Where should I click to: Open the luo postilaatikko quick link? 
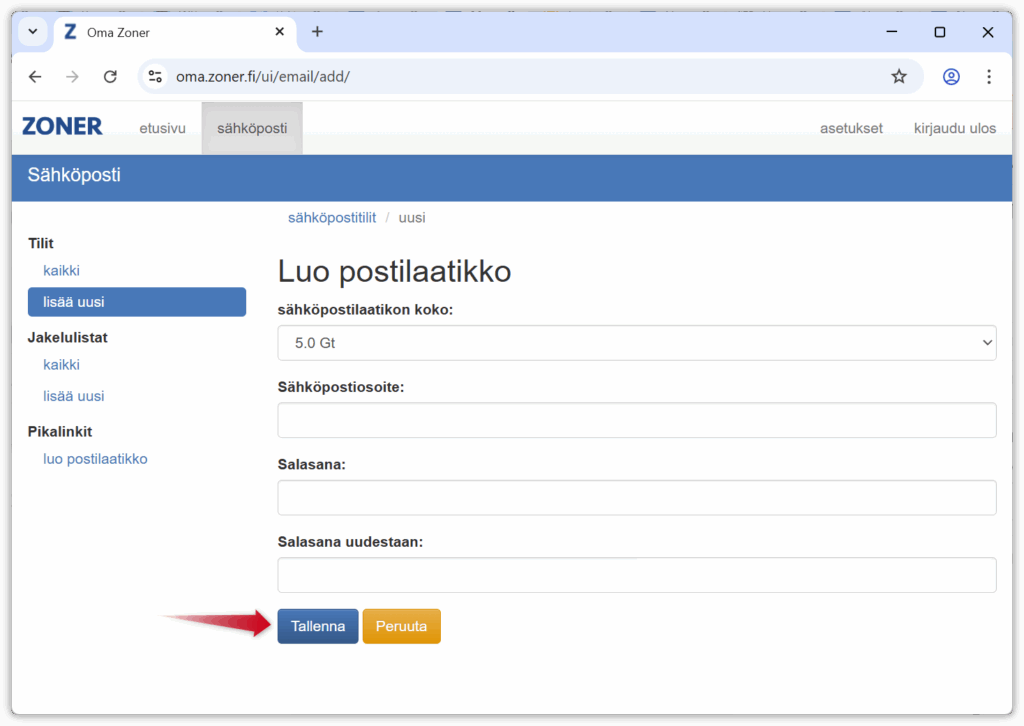click(x=95, y=459)
